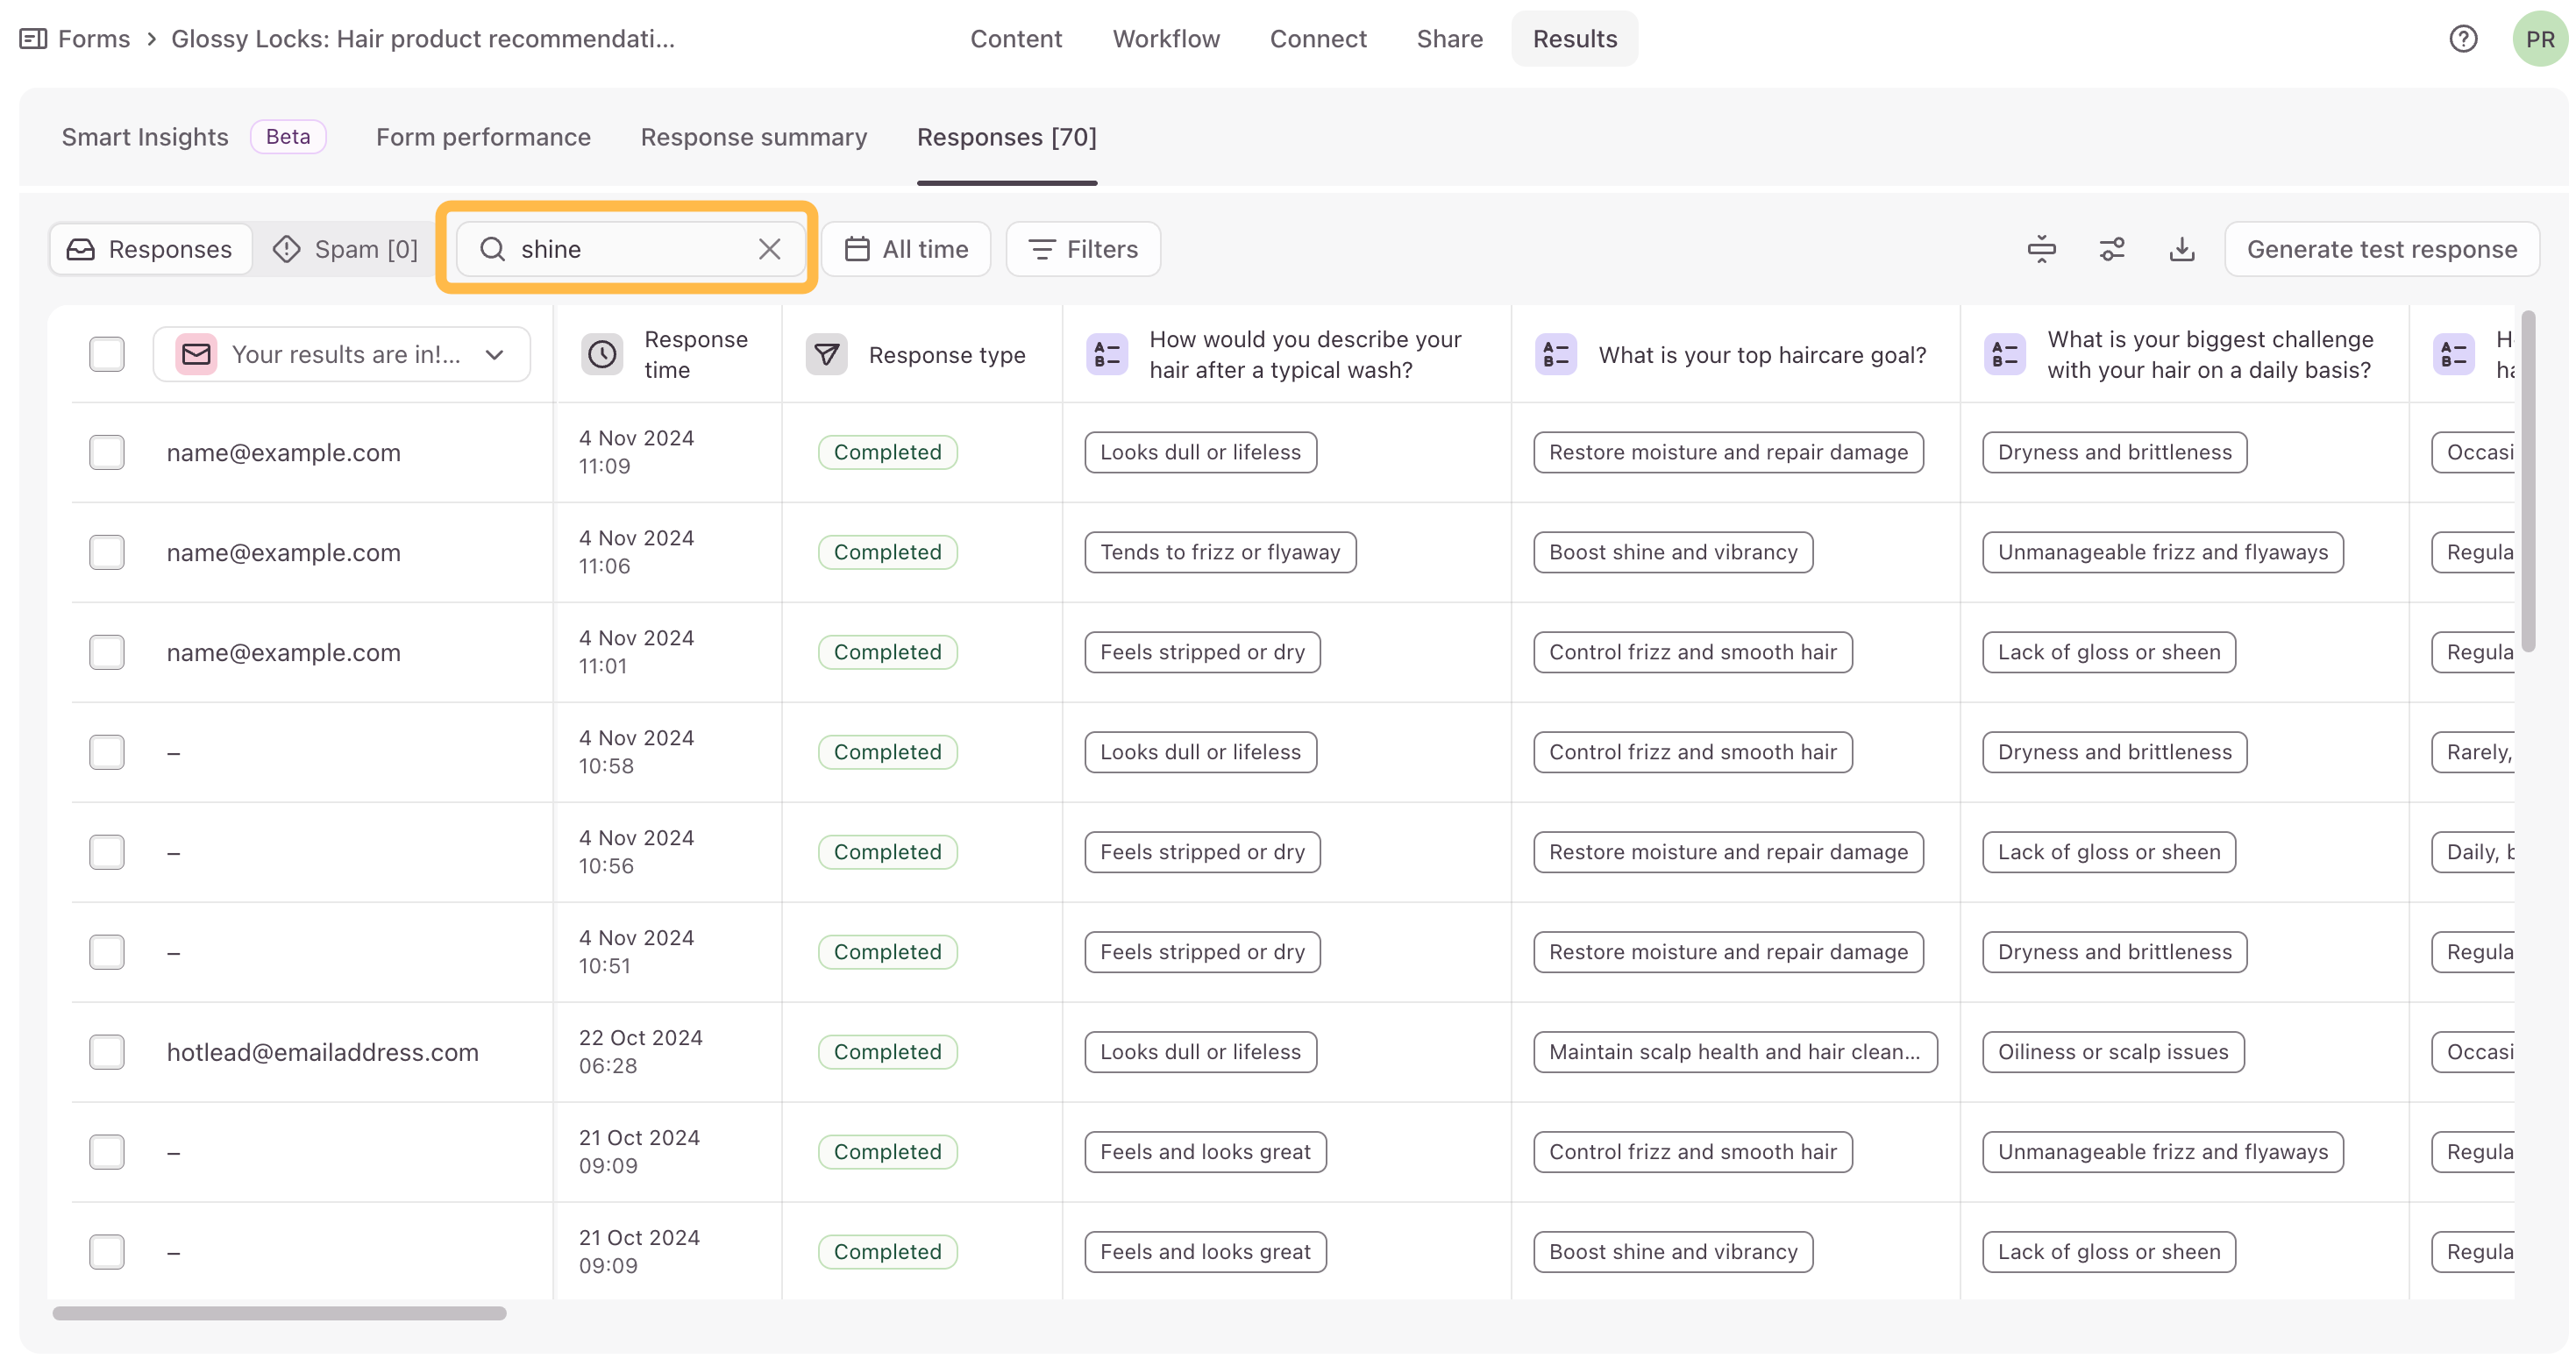Click 'Maintain scalp health and hair clean...' tag
The width and height of the screenshot is (2576, 1359).
point(1735,1052)
